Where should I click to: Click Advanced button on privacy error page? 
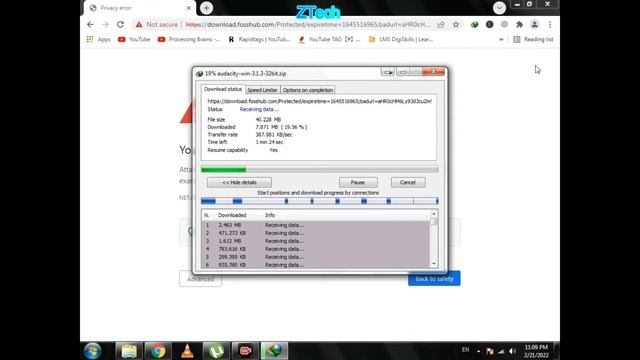point(200,279)
